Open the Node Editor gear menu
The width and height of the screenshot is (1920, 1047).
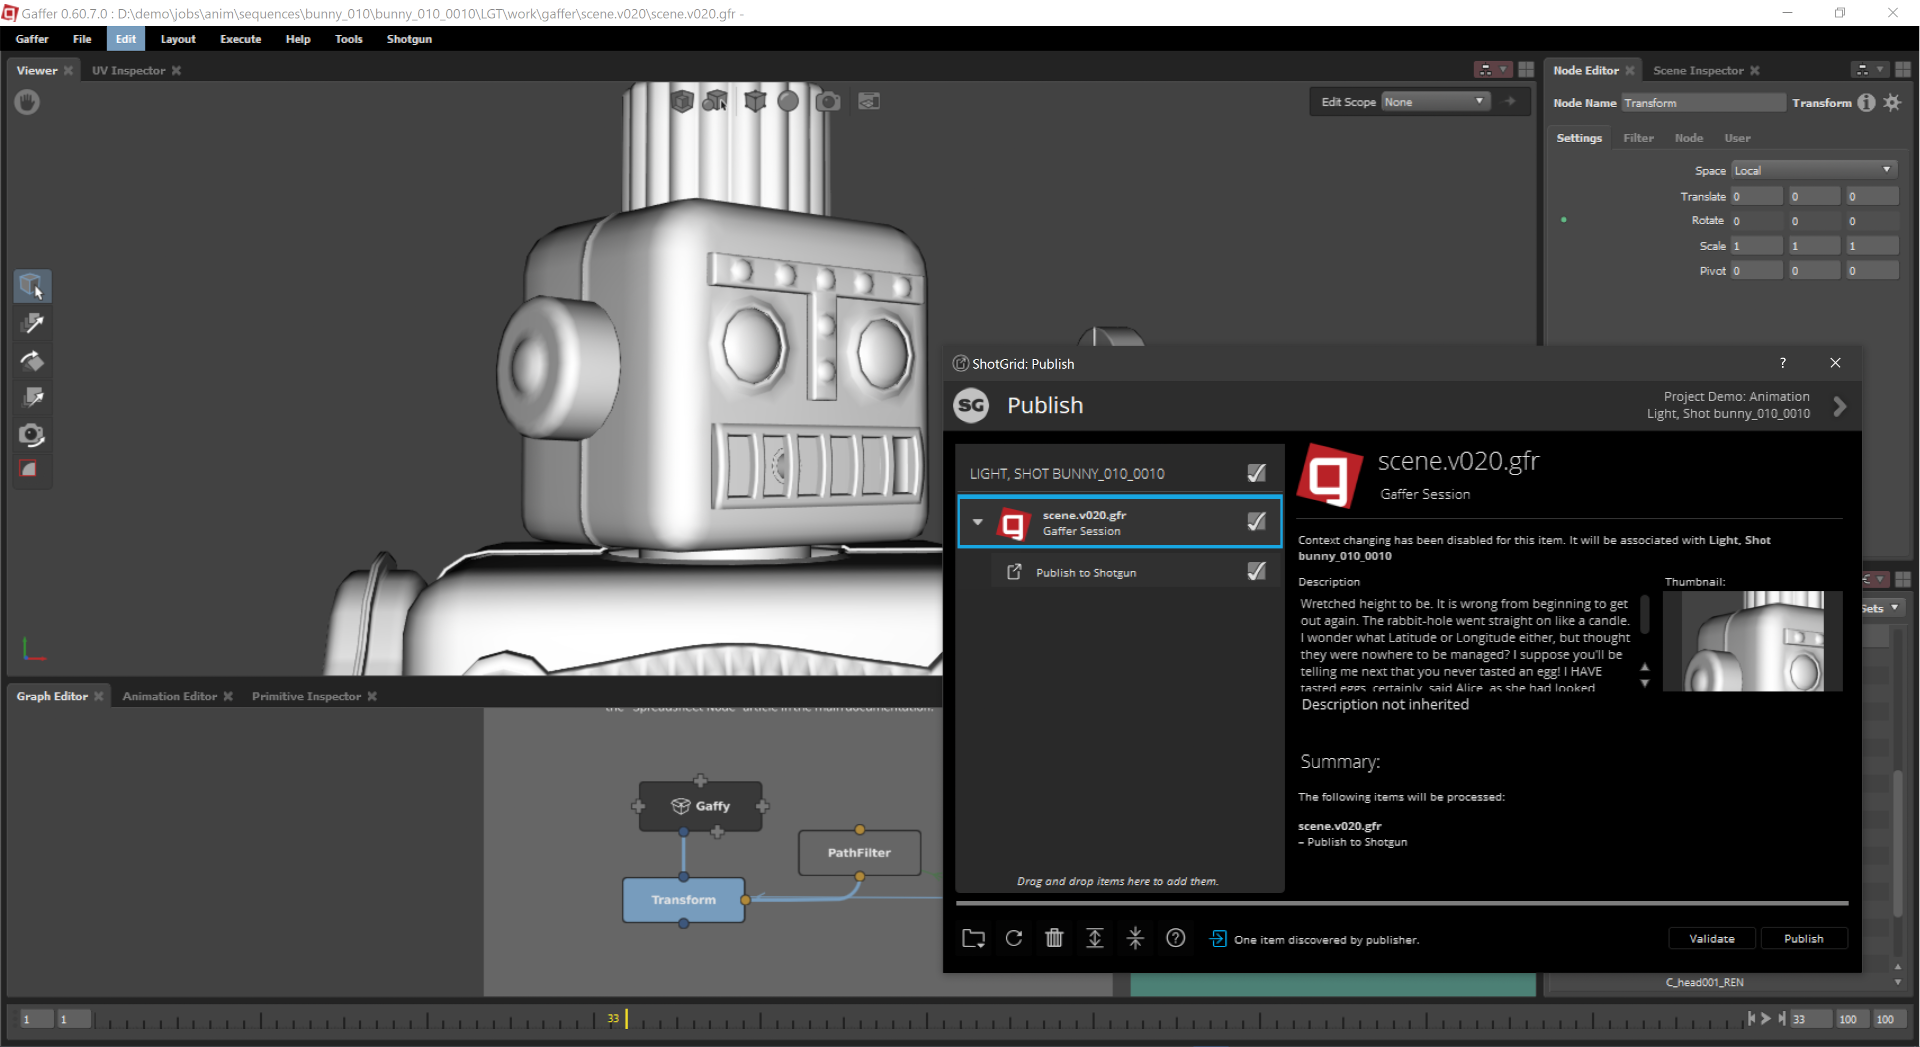click(1892, 103)
